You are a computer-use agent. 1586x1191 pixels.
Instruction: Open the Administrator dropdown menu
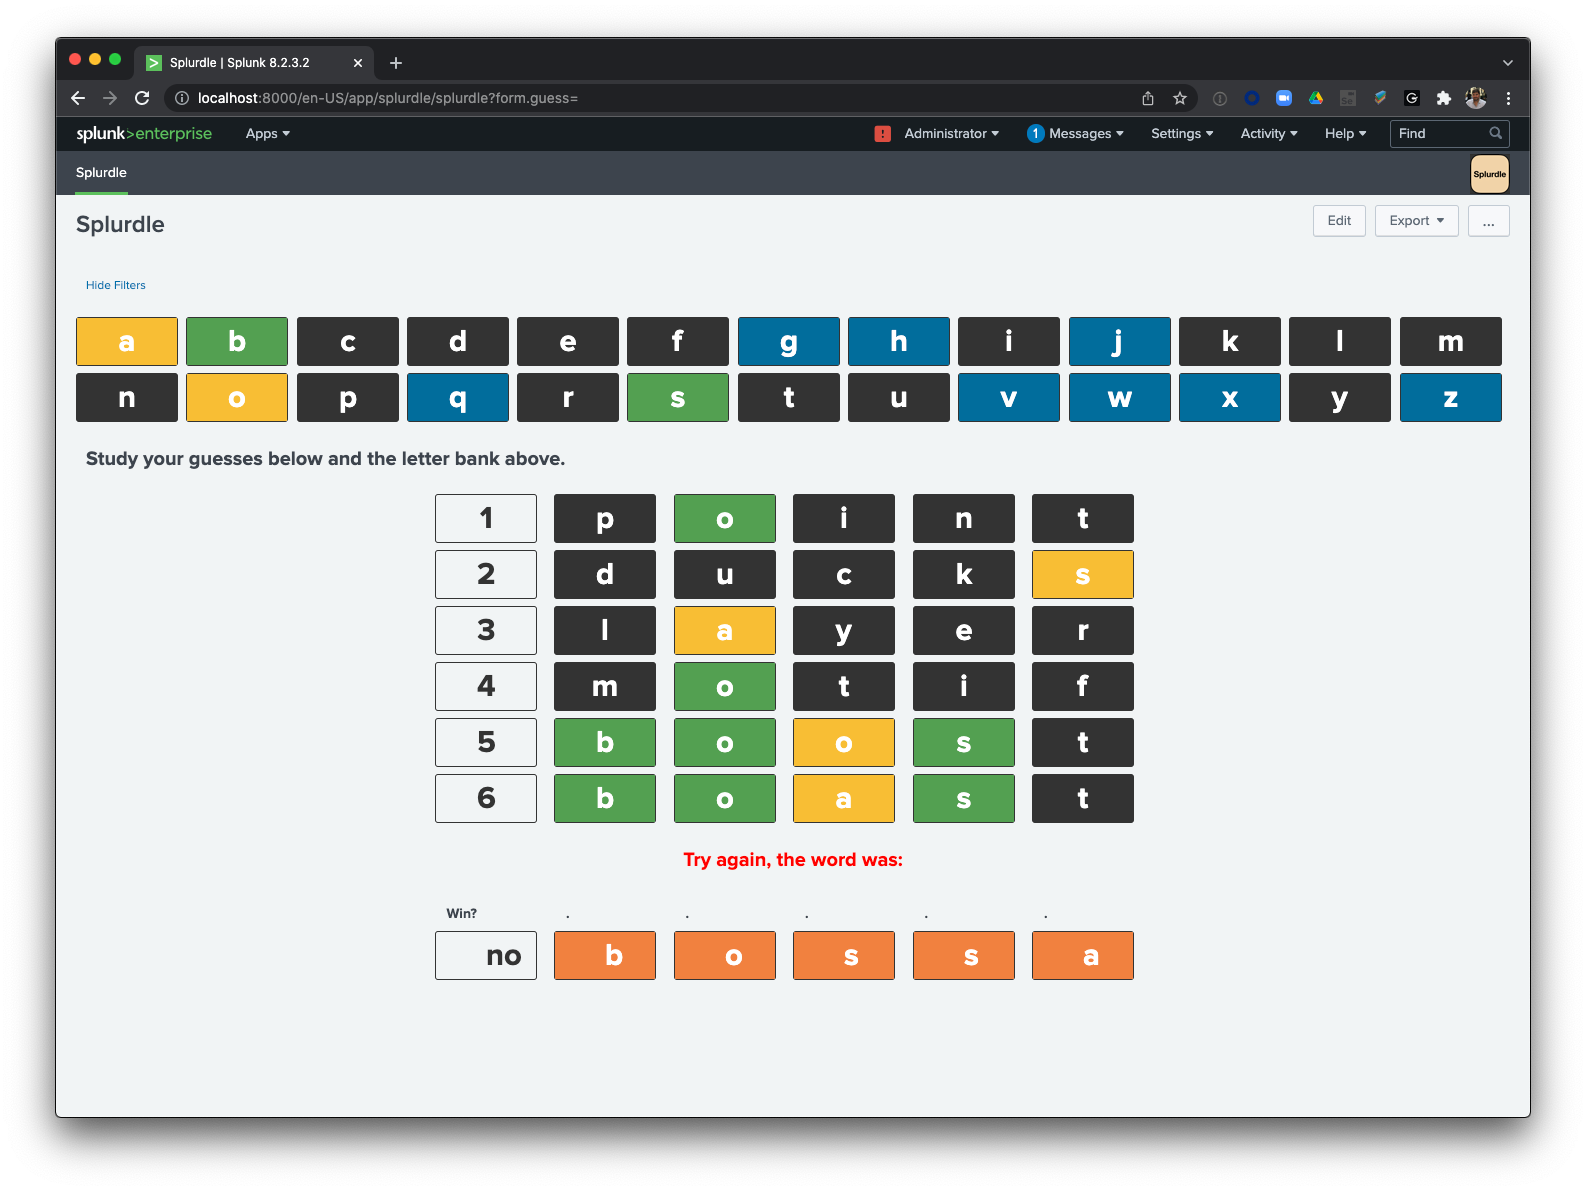tap(951, 134)
